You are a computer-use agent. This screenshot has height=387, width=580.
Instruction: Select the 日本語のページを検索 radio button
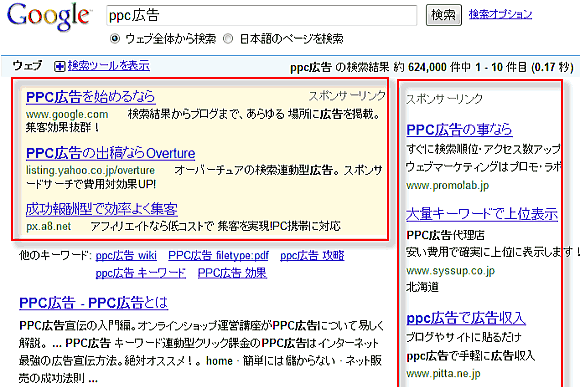(228, 38)
